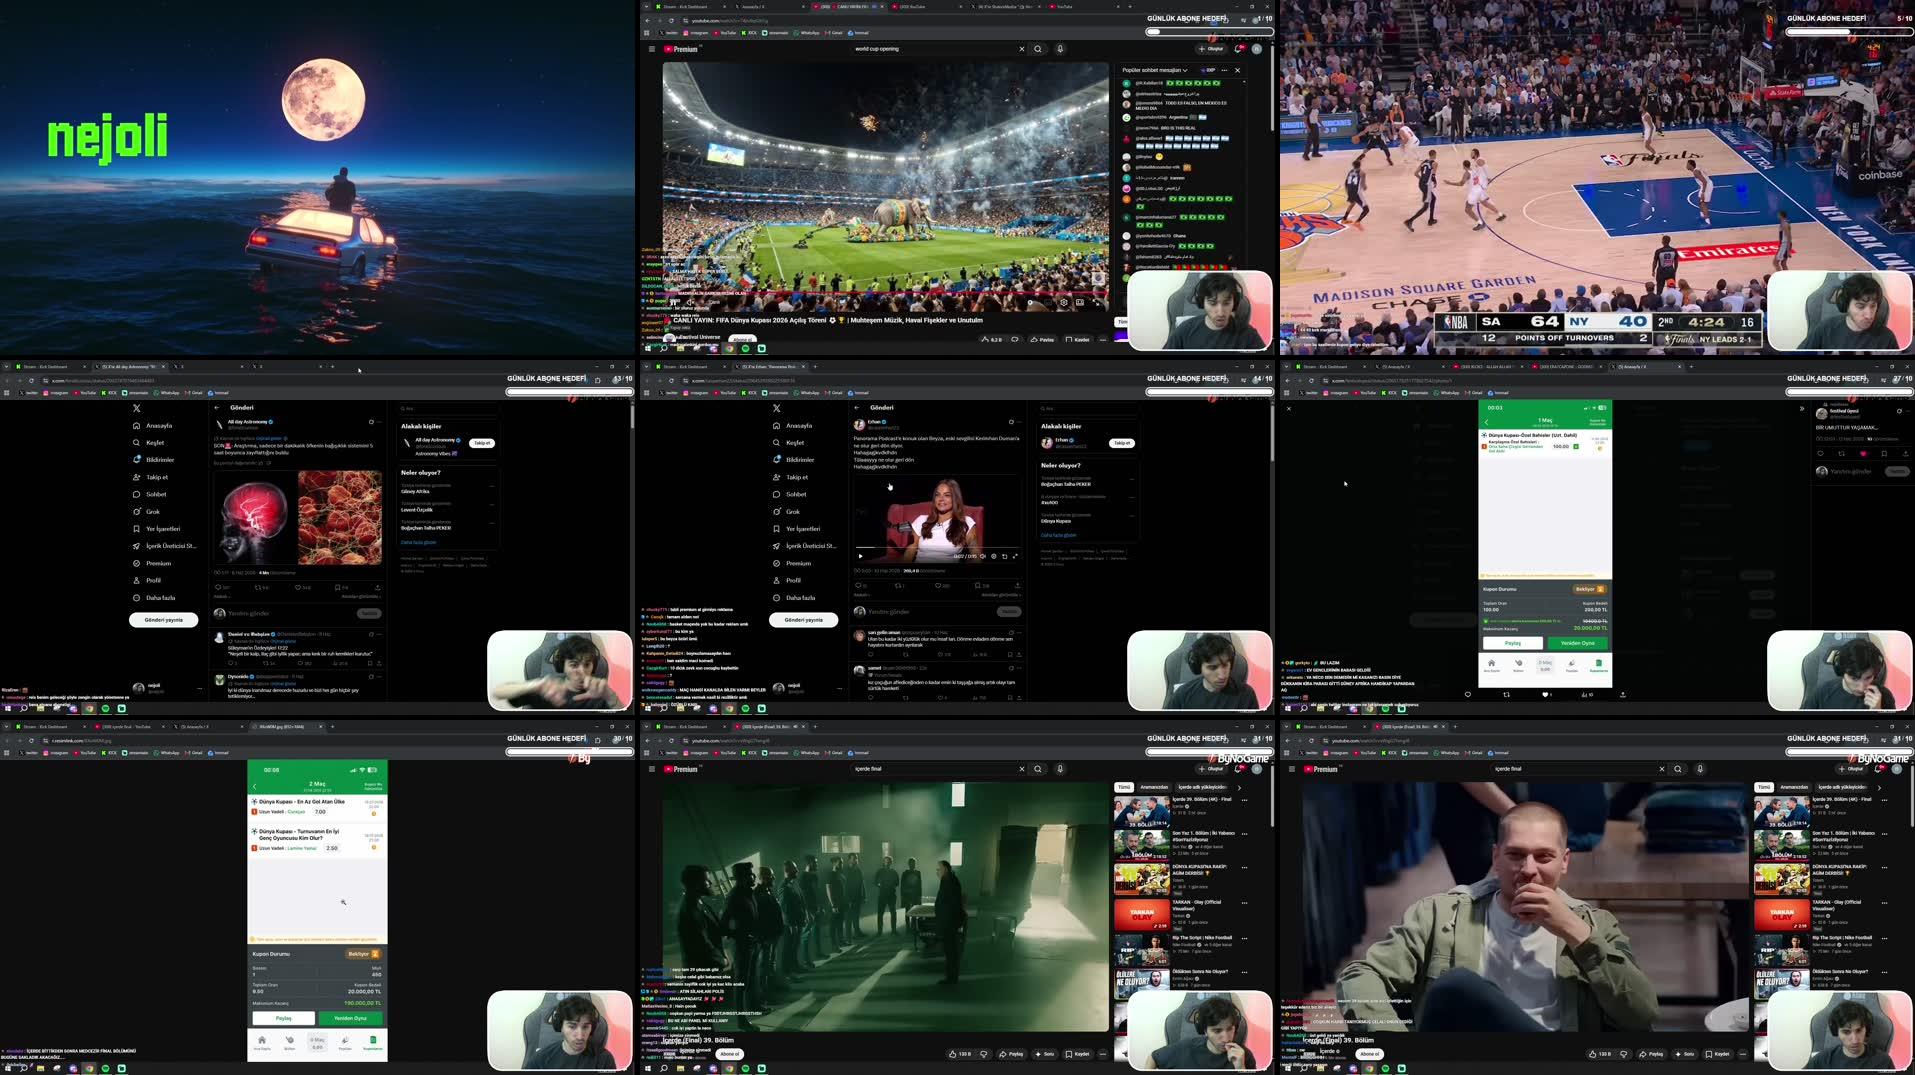Click Gönderi yayınla in the All day Astronomy window

164,620
